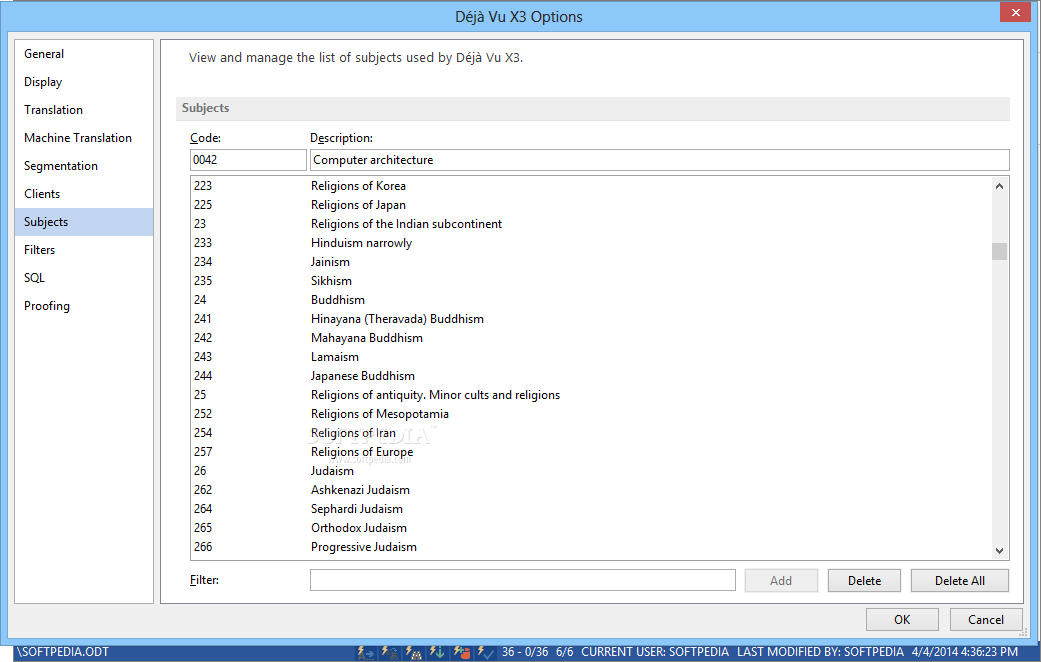Focus the Filter text box
The height and width of the screenshot is (662, 1041).
click(x=522, y=580)
